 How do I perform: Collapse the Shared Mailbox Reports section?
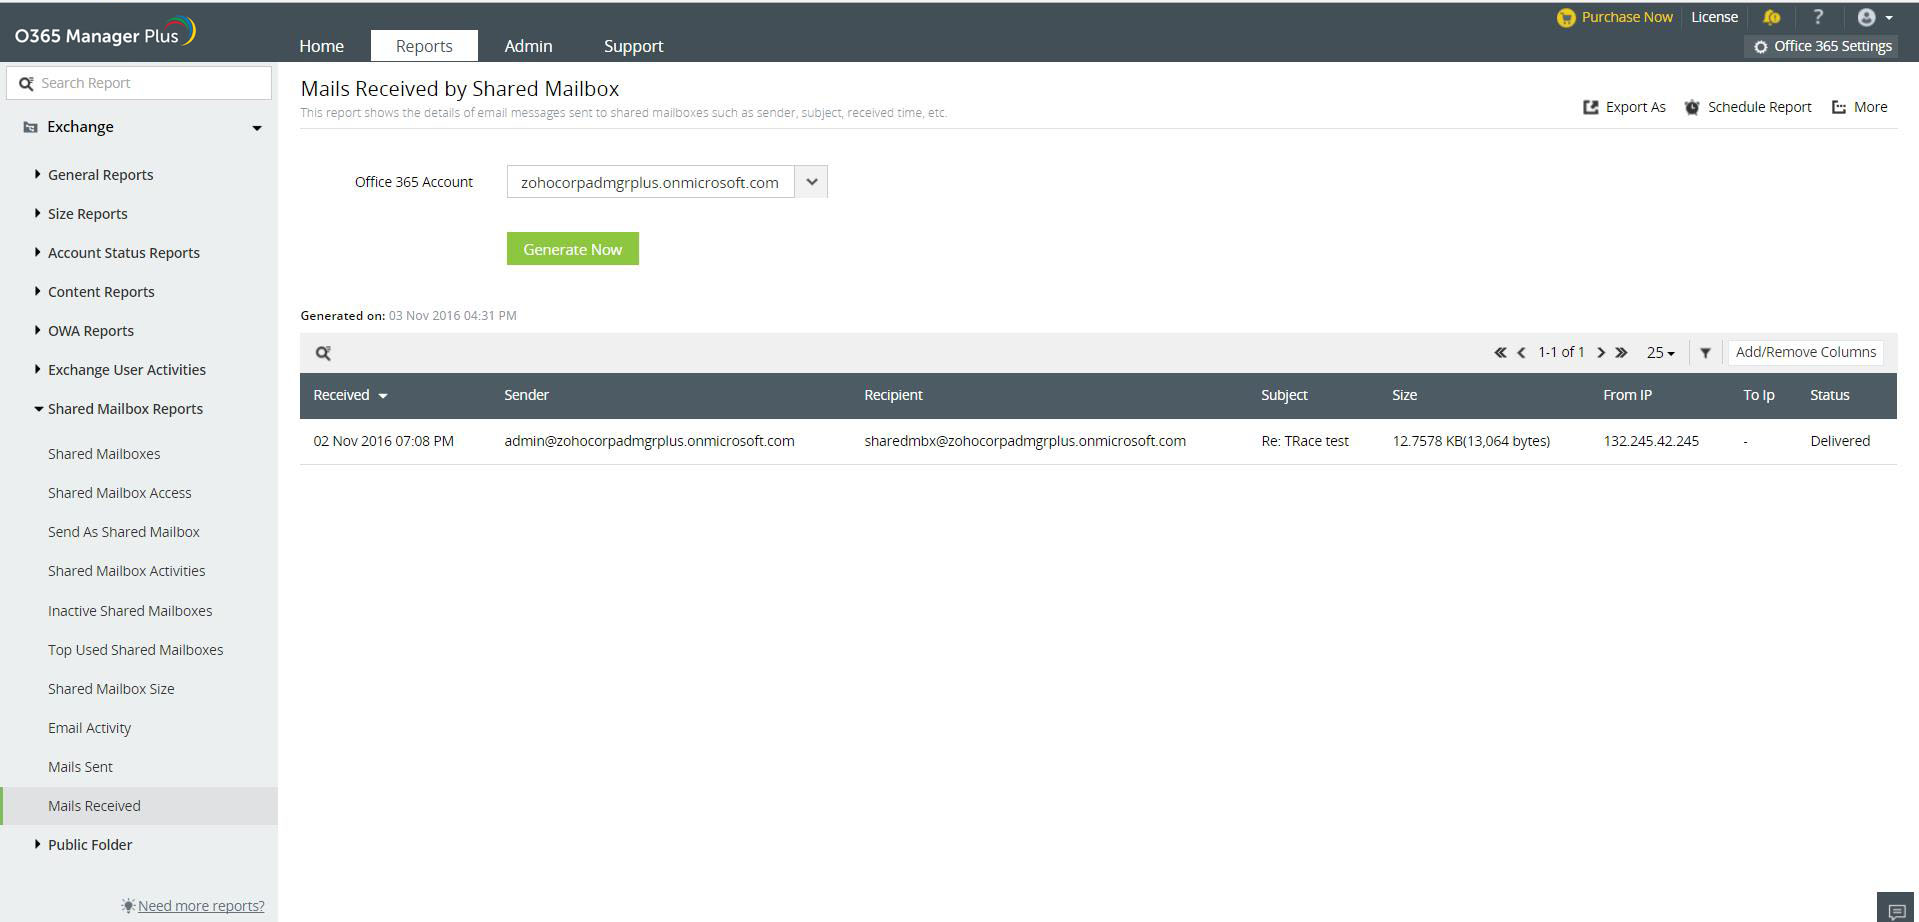coord(125,409)
